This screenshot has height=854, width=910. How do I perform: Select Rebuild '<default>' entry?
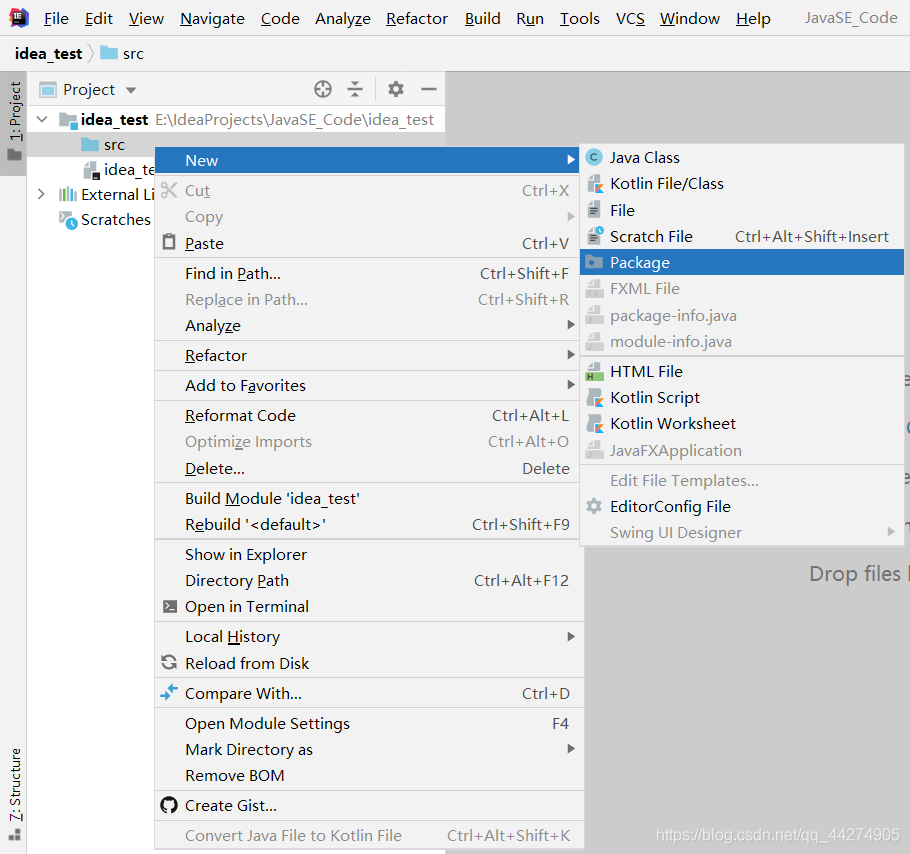click(367, 524)
